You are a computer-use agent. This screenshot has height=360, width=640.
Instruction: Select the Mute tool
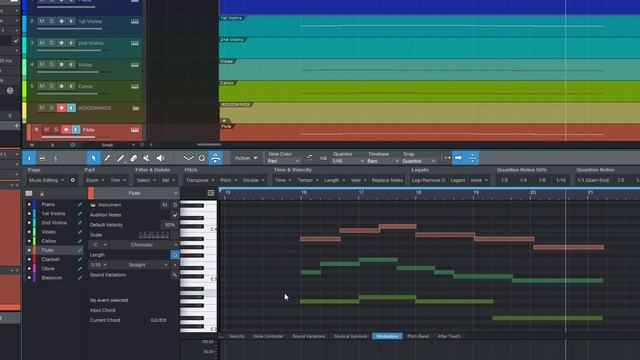[x=147, y=158]
